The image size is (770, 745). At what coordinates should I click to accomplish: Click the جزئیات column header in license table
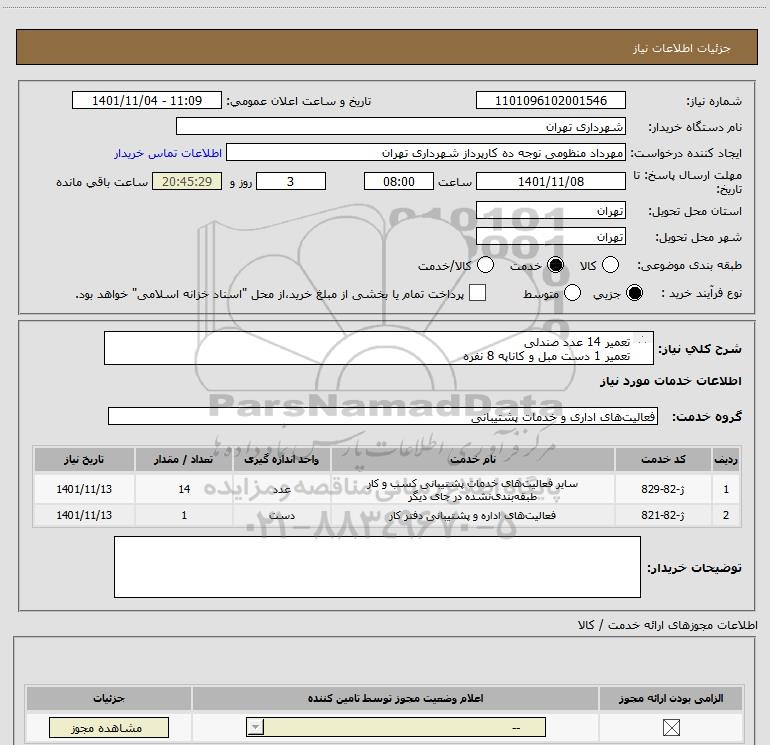pos(109,698)
